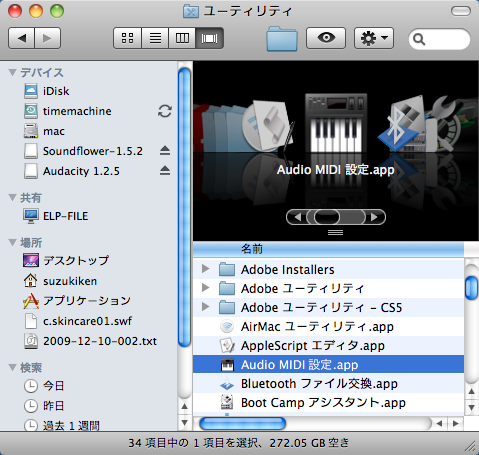479x455 pixels.
Task: Select Audio MIDI 設定.app row
Action: click(x=328, y=365)
